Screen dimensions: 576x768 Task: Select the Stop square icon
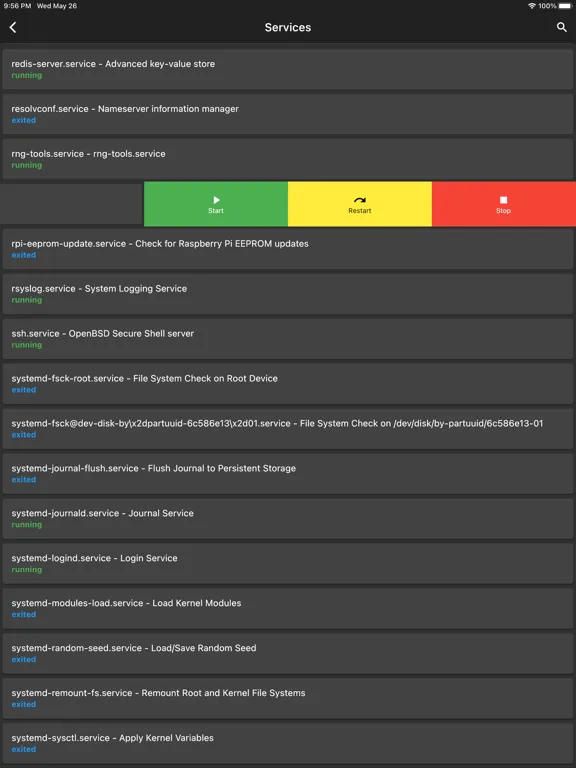click(x=504, y=200)
